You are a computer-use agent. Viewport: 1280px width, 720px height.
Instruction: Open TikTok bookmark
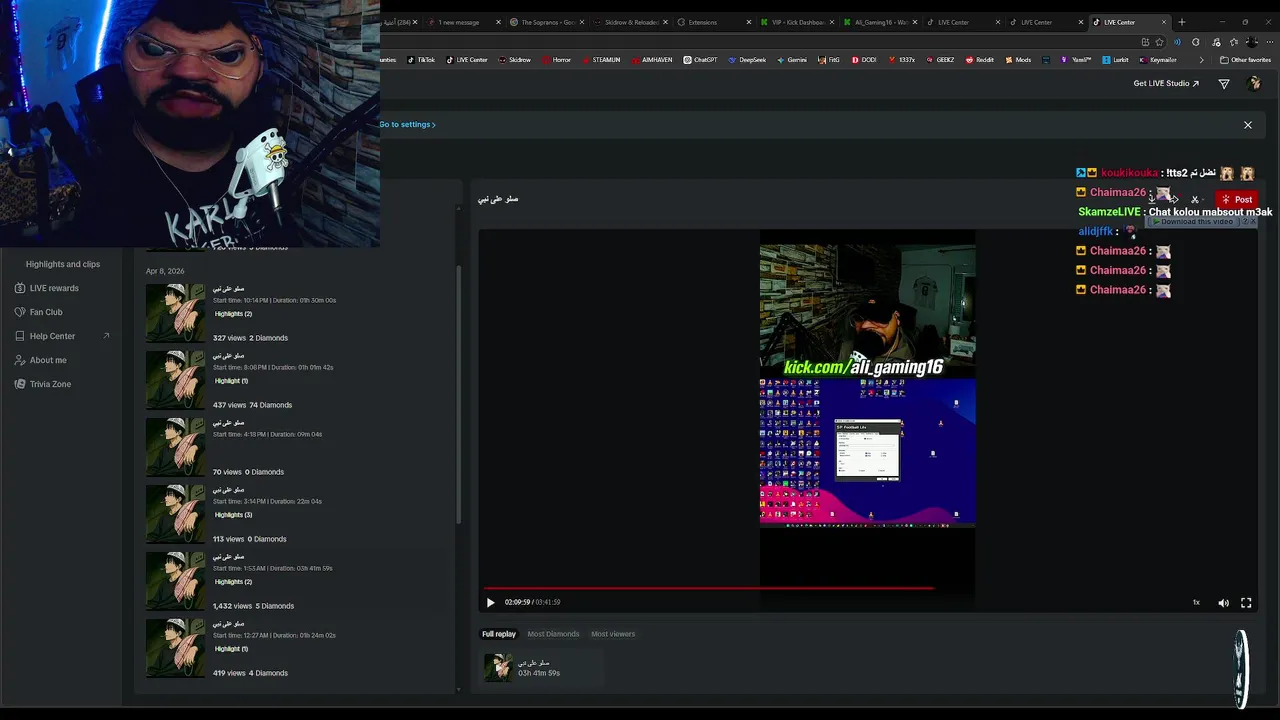point(421,60)
